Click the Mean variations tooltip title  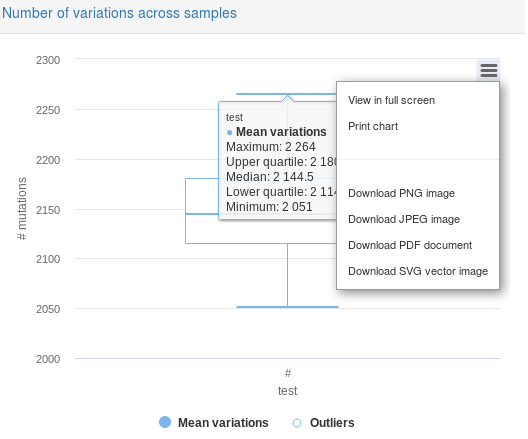tap(281, 132)
